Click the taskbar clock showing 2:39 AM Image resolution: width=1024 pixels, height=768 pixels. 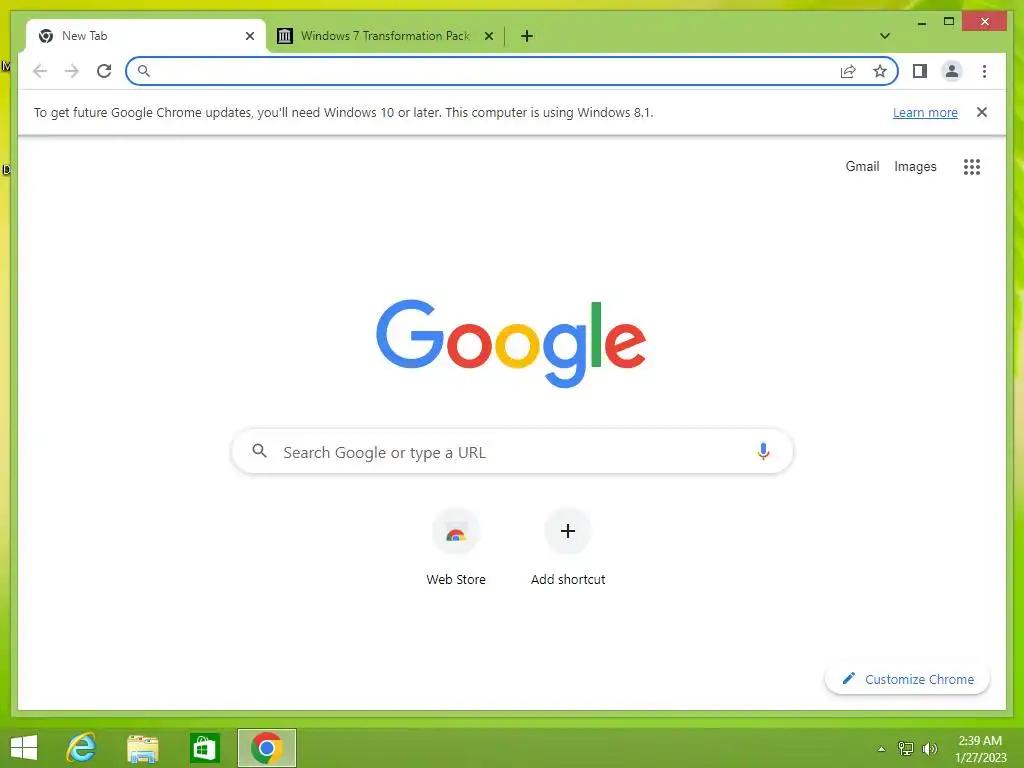pyautogui.click(x=980, y=749)
